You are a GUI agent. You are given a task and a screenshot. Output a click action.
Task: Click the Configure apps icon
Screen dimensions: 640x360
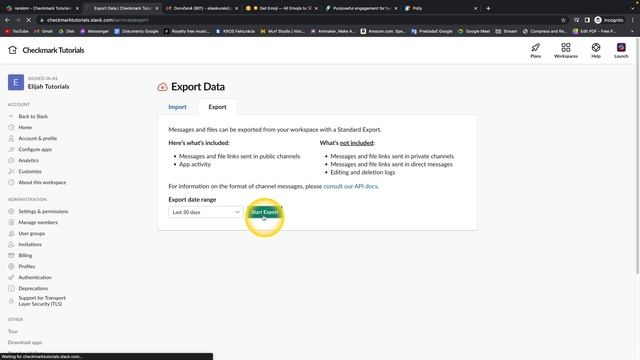(x=11, y=149)
